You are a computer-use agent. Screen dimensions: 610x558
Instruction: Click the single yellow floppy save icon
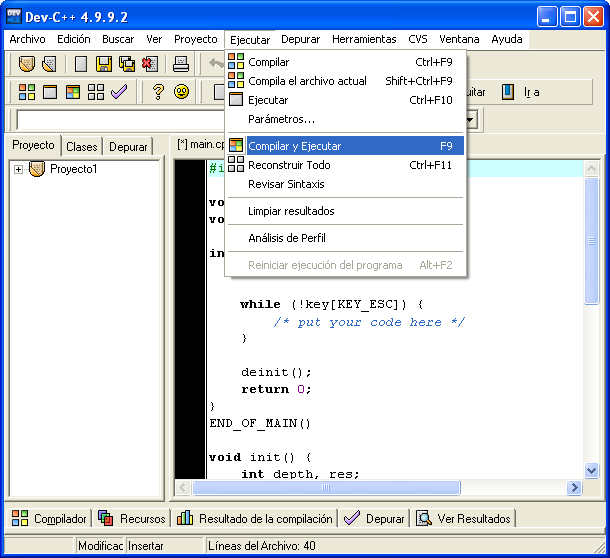[x=104, y=64]
